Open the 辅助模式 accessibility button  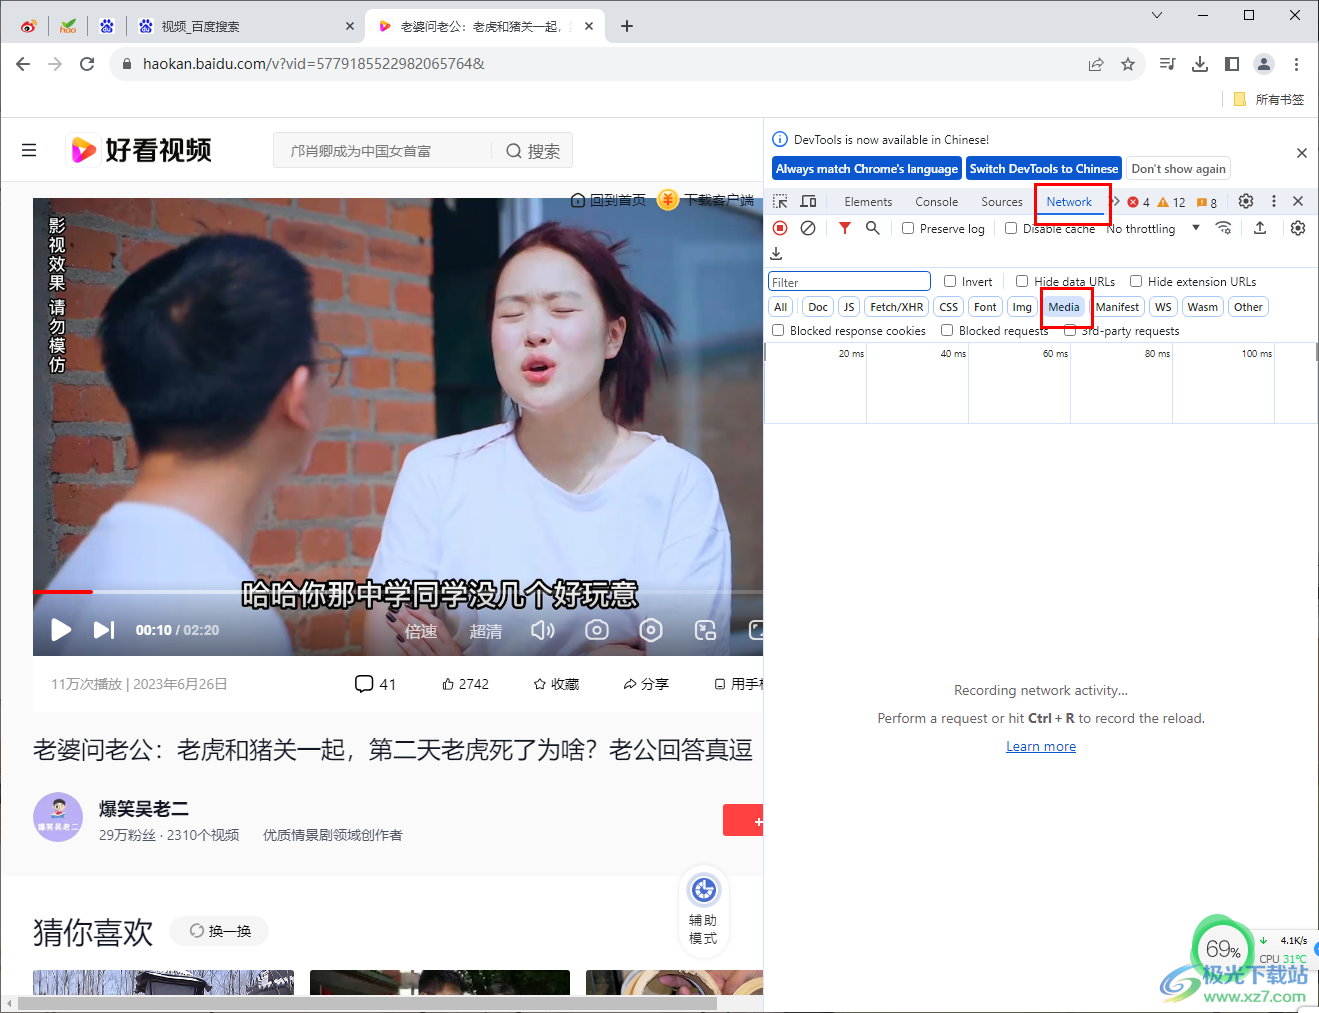pos(703,910)
